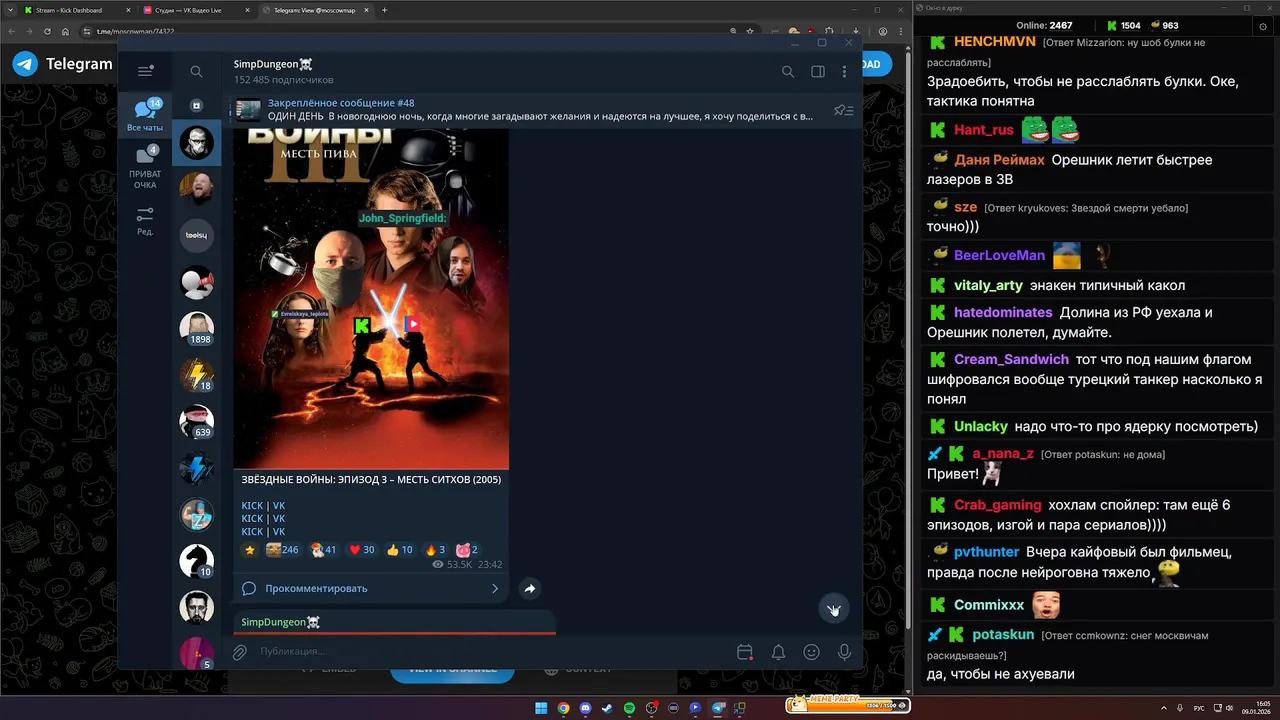This screenshot has width=1280, height=720.
Task: Click username Cream_Sandwich in stream chat
Action: click(x=1011, y=359)
